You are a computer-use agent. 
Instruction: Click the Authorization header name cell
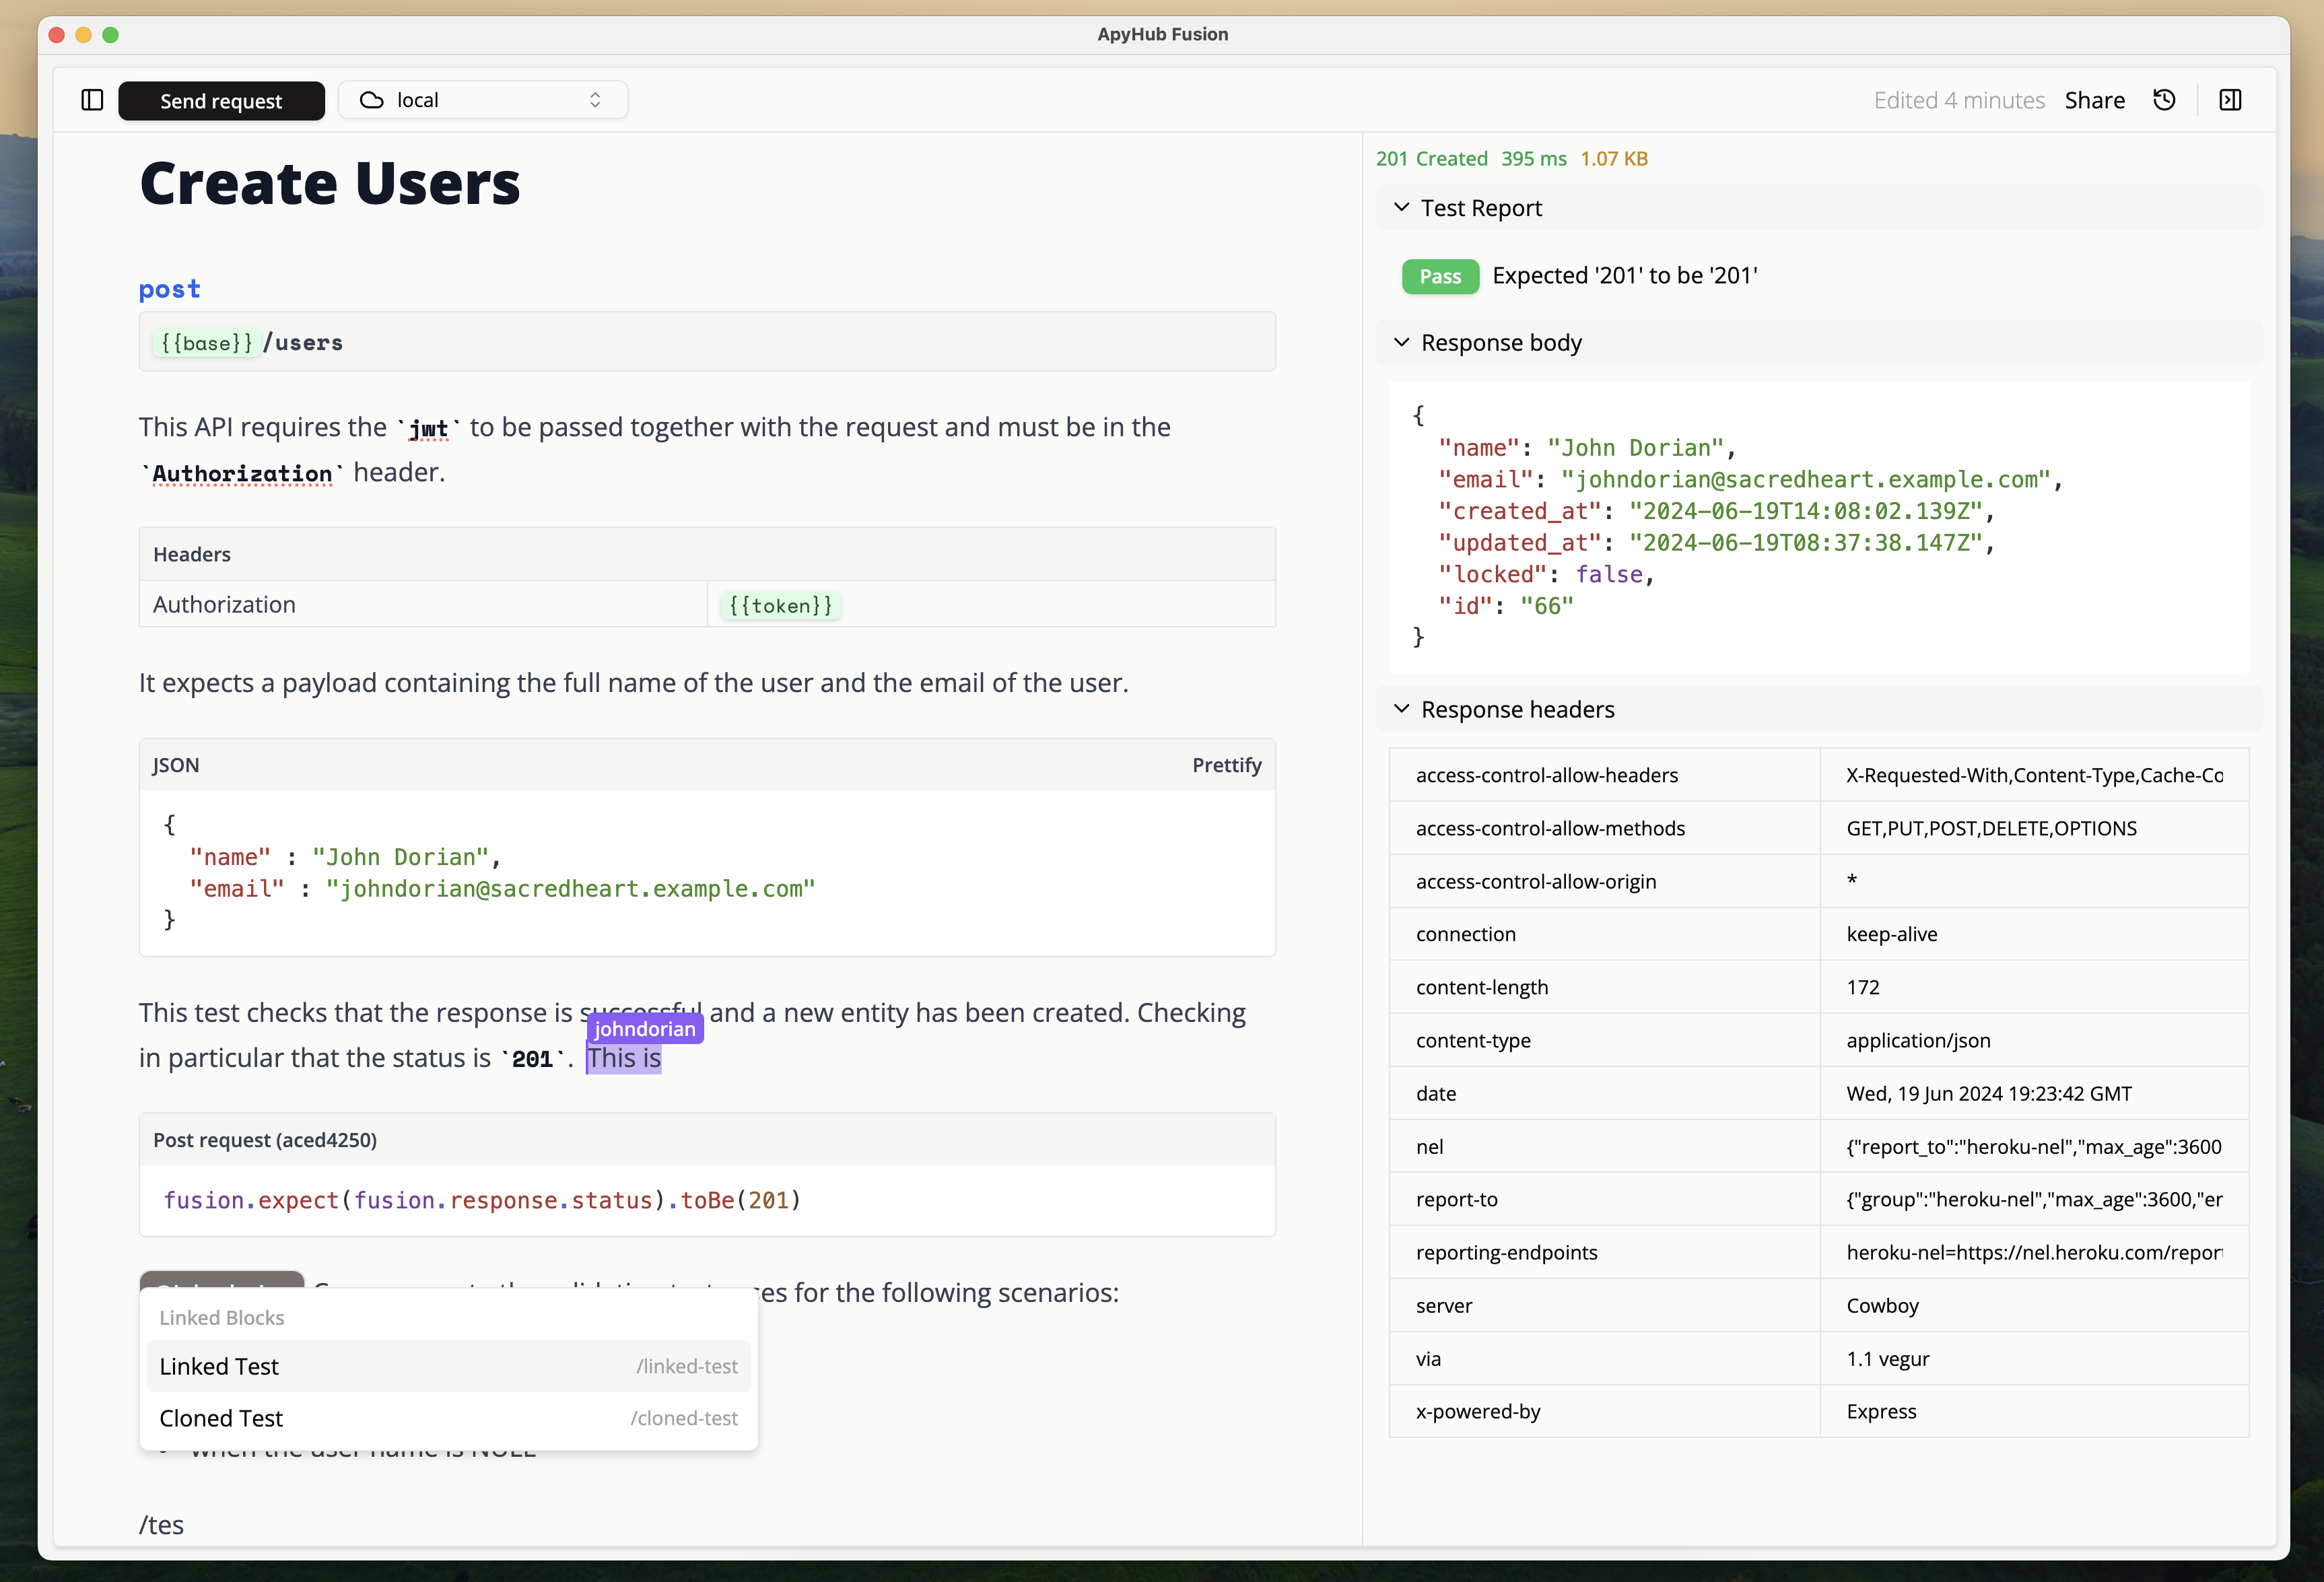[423, 604]
